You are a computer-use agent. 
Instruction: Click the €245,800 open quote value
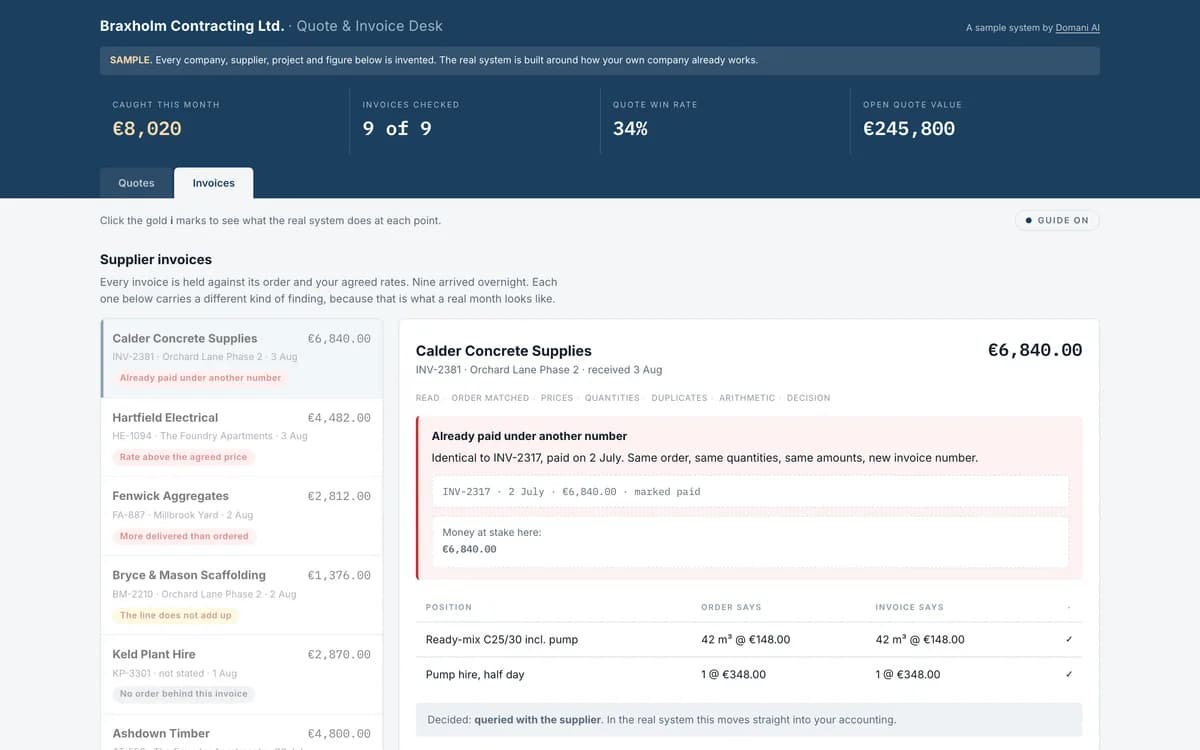pos(909,129)
